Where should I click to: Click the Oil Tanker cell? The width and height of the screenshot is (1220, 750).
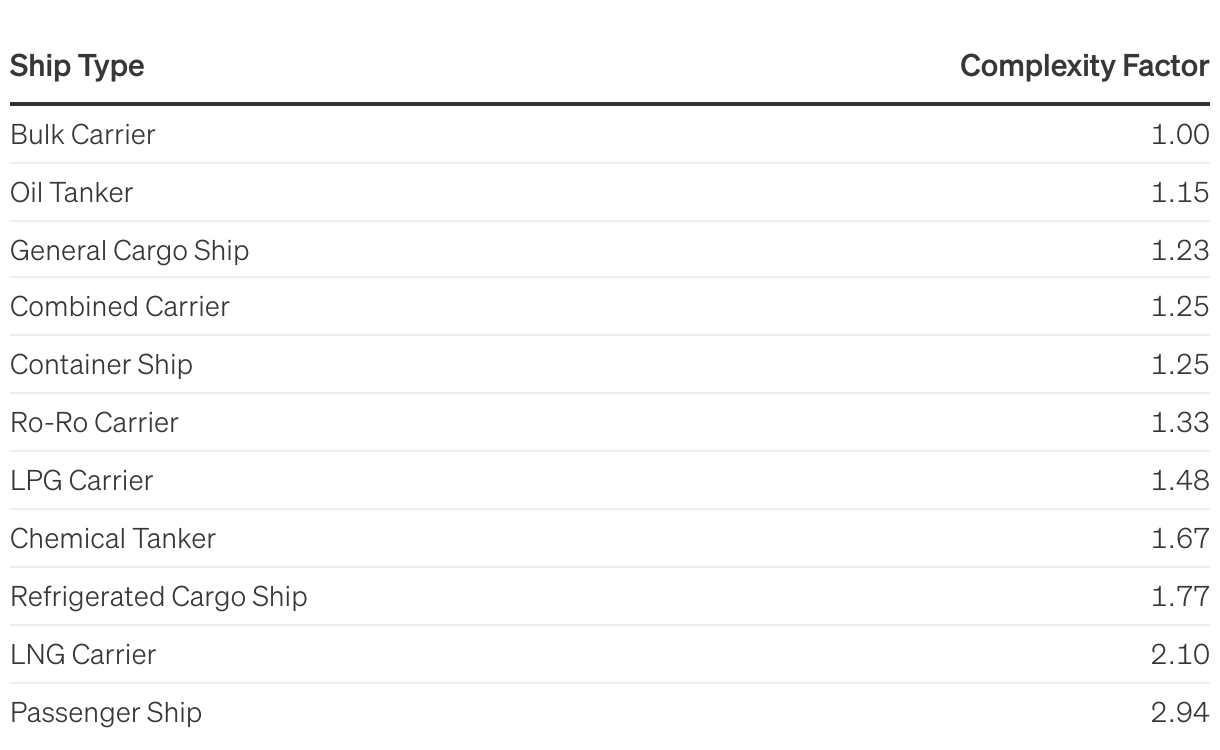pyautogui.click(x=72, y=192)
